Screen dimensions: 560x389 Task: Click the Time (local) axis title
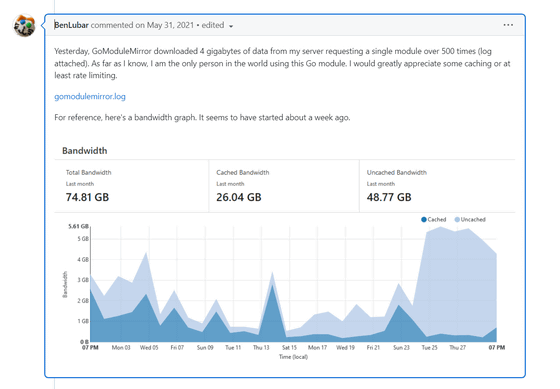[x=293, y=357]
